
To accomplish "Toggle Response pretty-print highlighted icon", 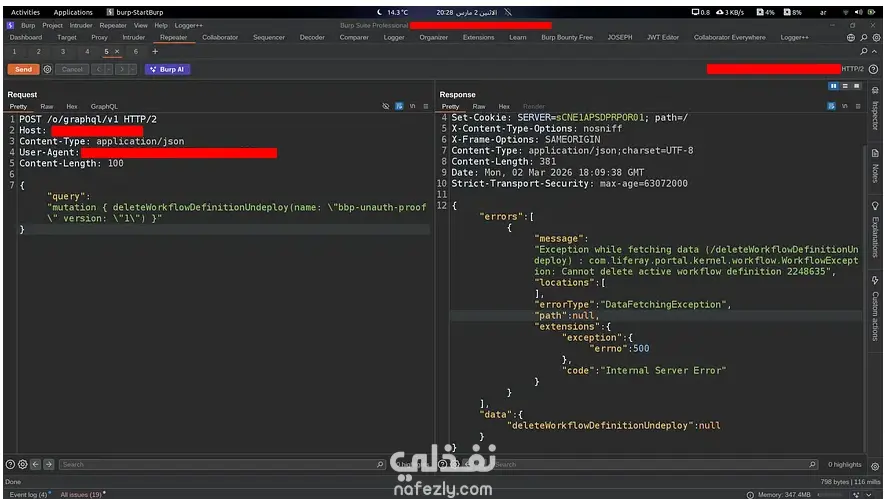I will click(x=831, y=106).
